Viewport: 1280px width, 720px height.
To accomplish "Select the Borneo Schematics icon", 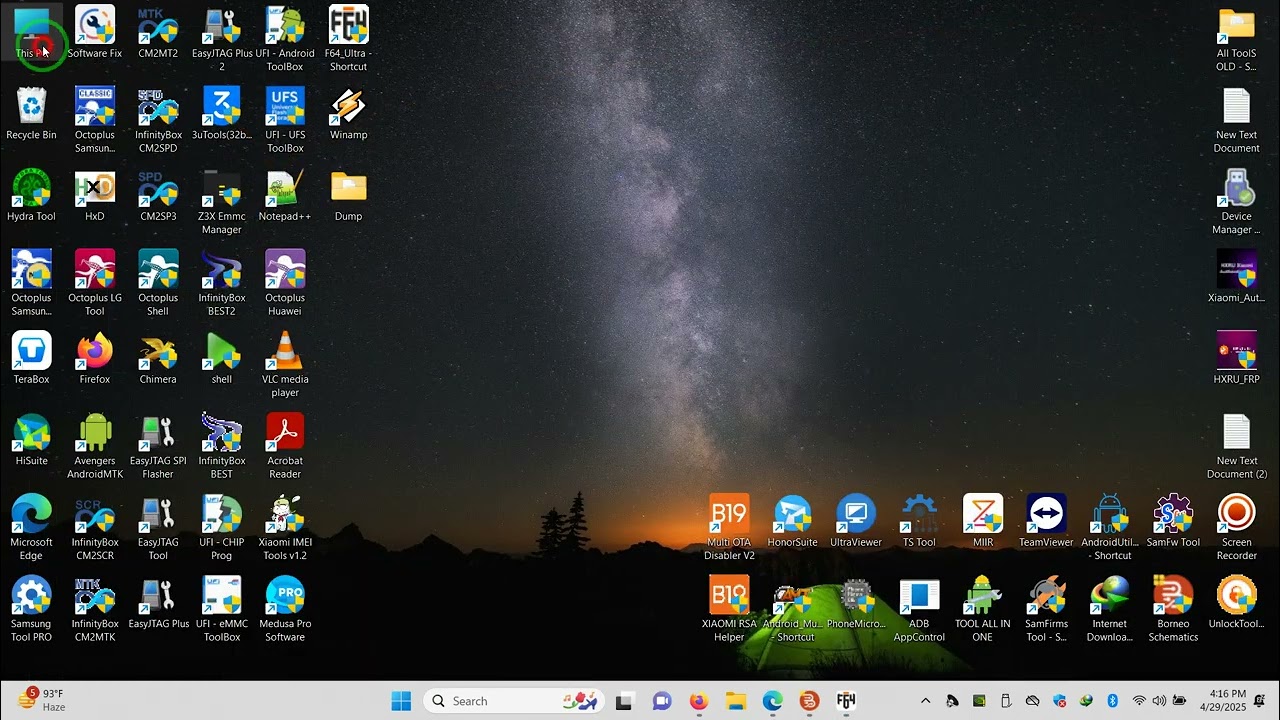I will click(1173, 609).
